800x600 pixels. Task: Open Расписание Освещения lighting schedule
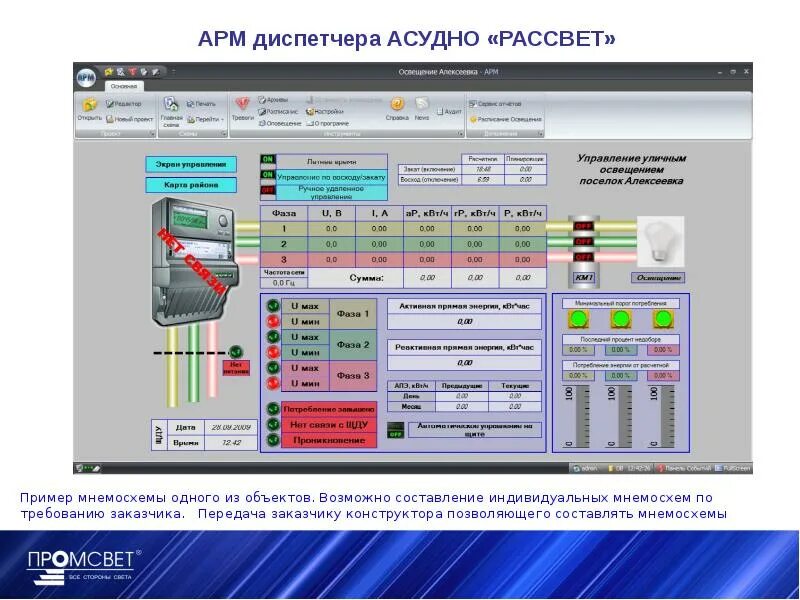tap(505, 119)
